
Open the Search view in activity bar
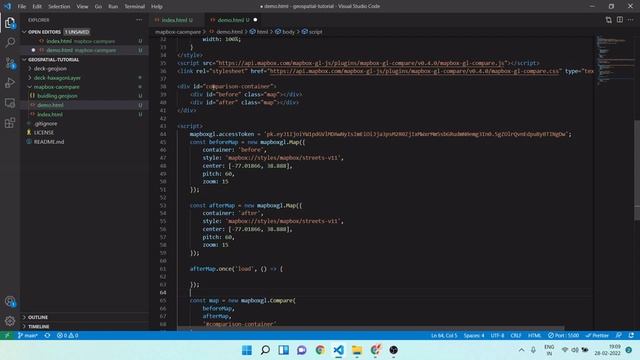[x=10, y=42]
